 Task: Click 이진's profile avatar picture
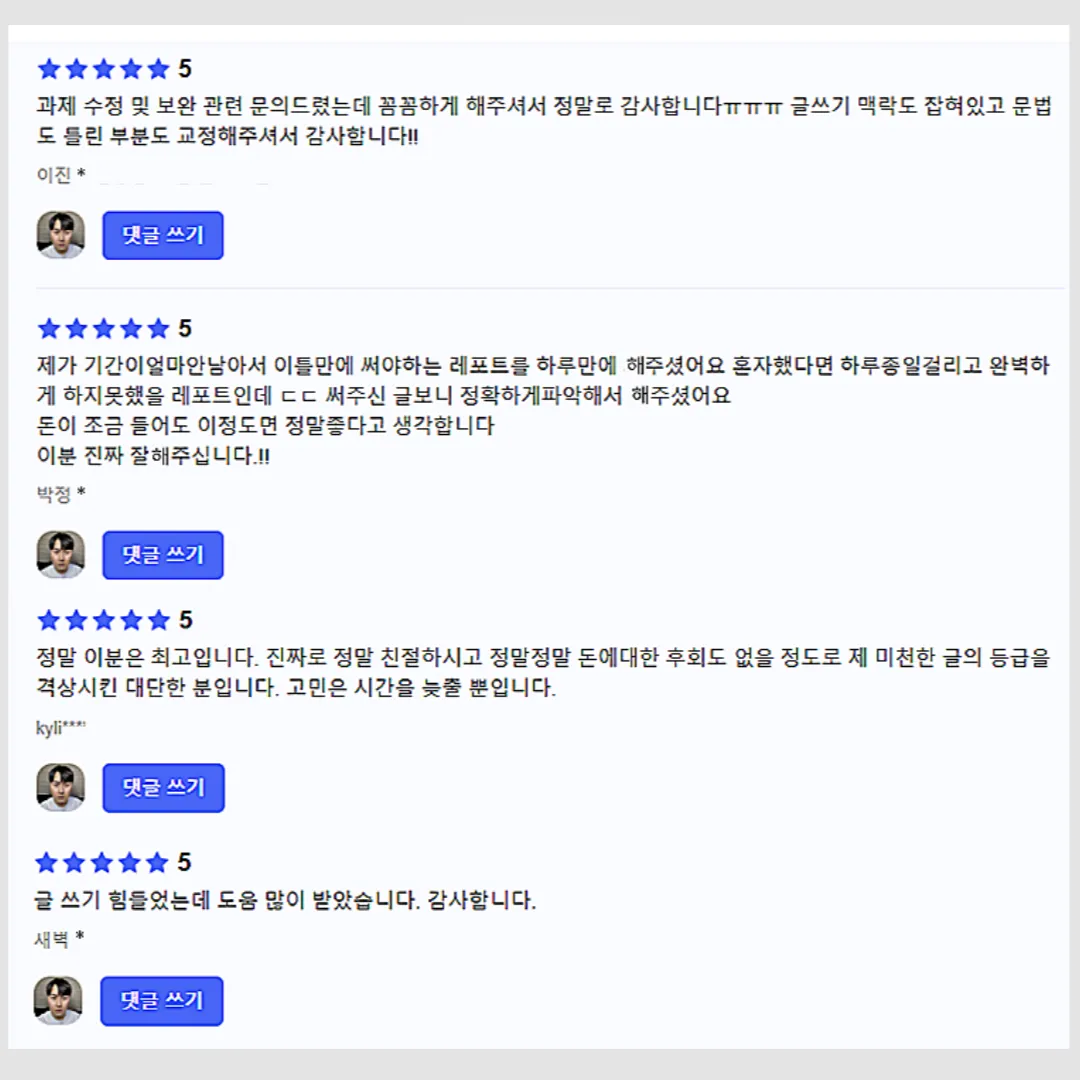[61, 235]
